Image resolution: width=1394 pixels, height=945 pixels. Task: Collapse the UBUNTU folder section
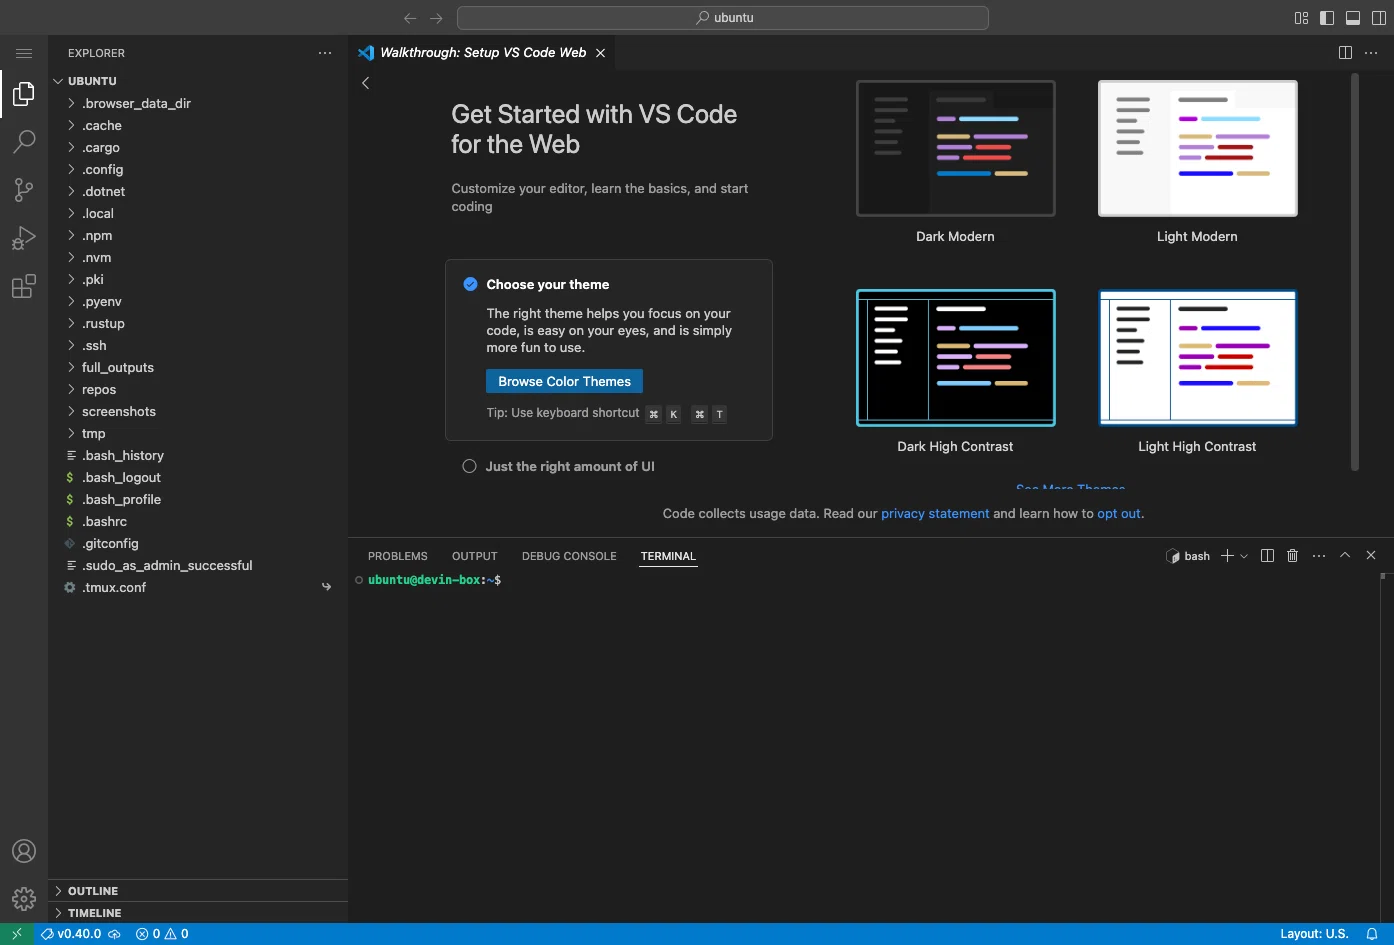[198, 81]
